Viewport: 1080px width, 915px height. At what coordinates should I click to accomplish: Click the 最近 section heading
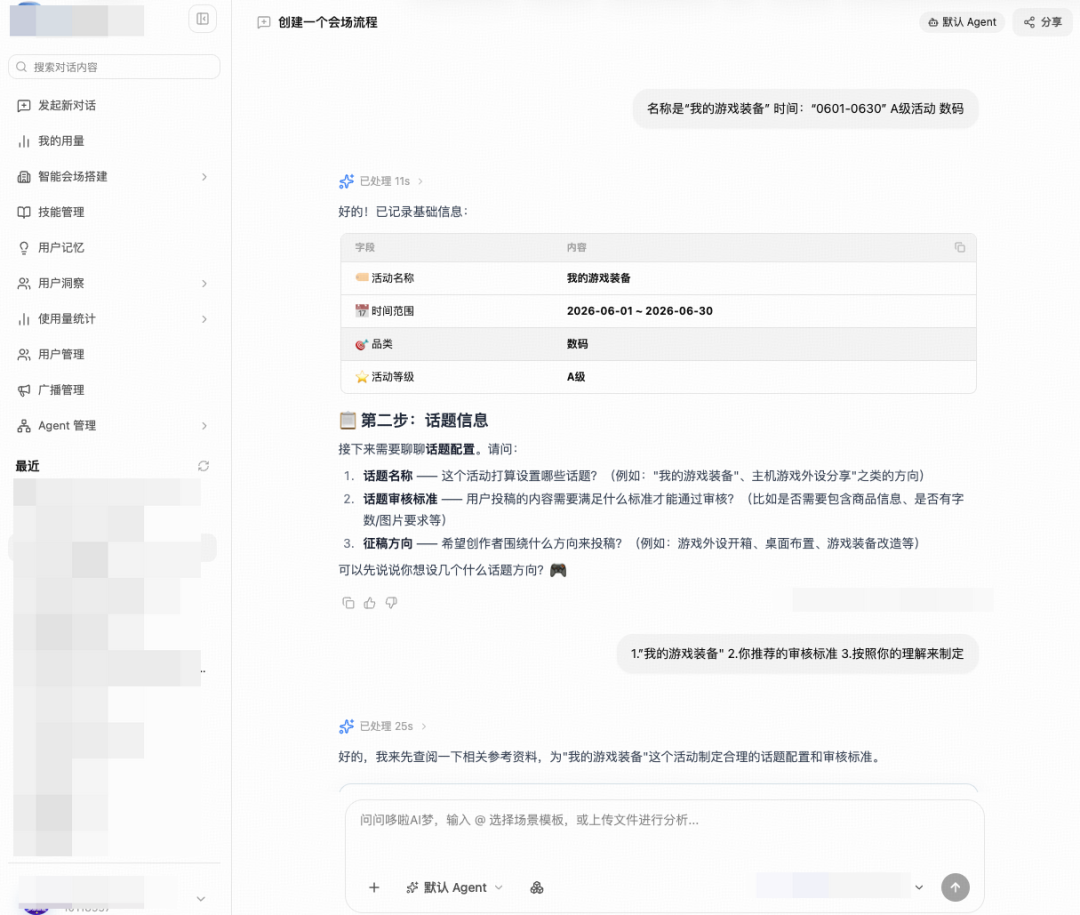(x=28, y=466)
